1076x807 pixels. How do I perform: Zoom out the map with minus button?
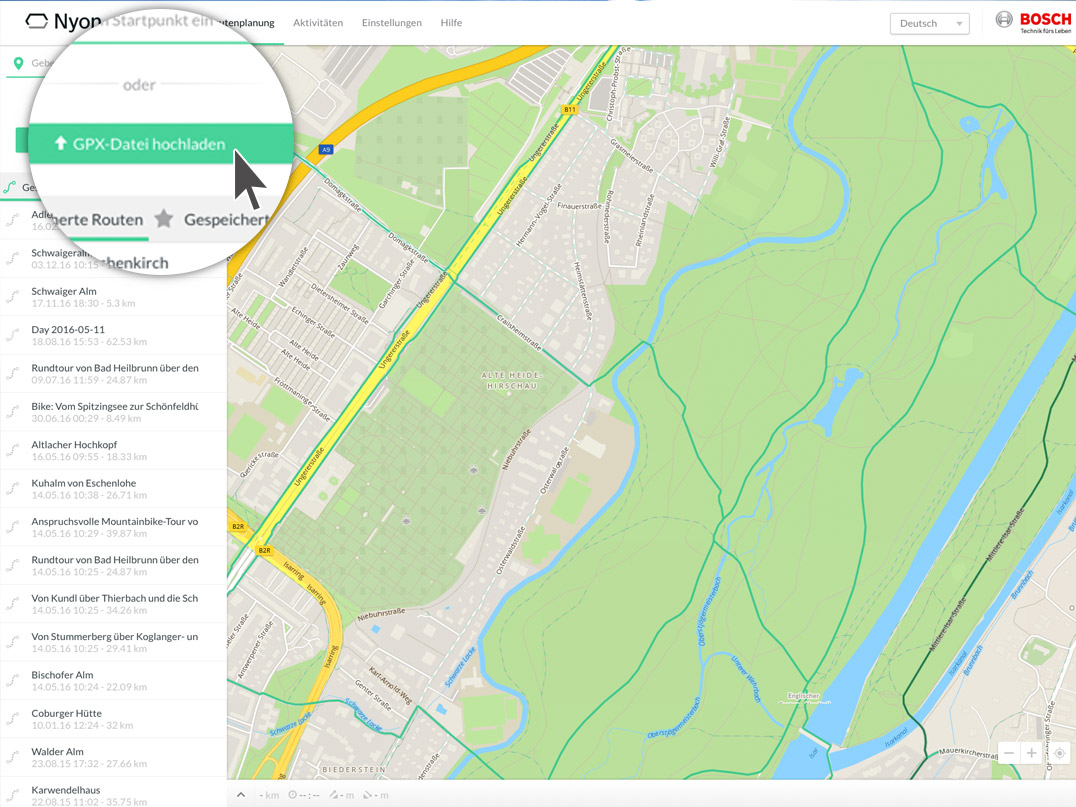click(1009, 753)
